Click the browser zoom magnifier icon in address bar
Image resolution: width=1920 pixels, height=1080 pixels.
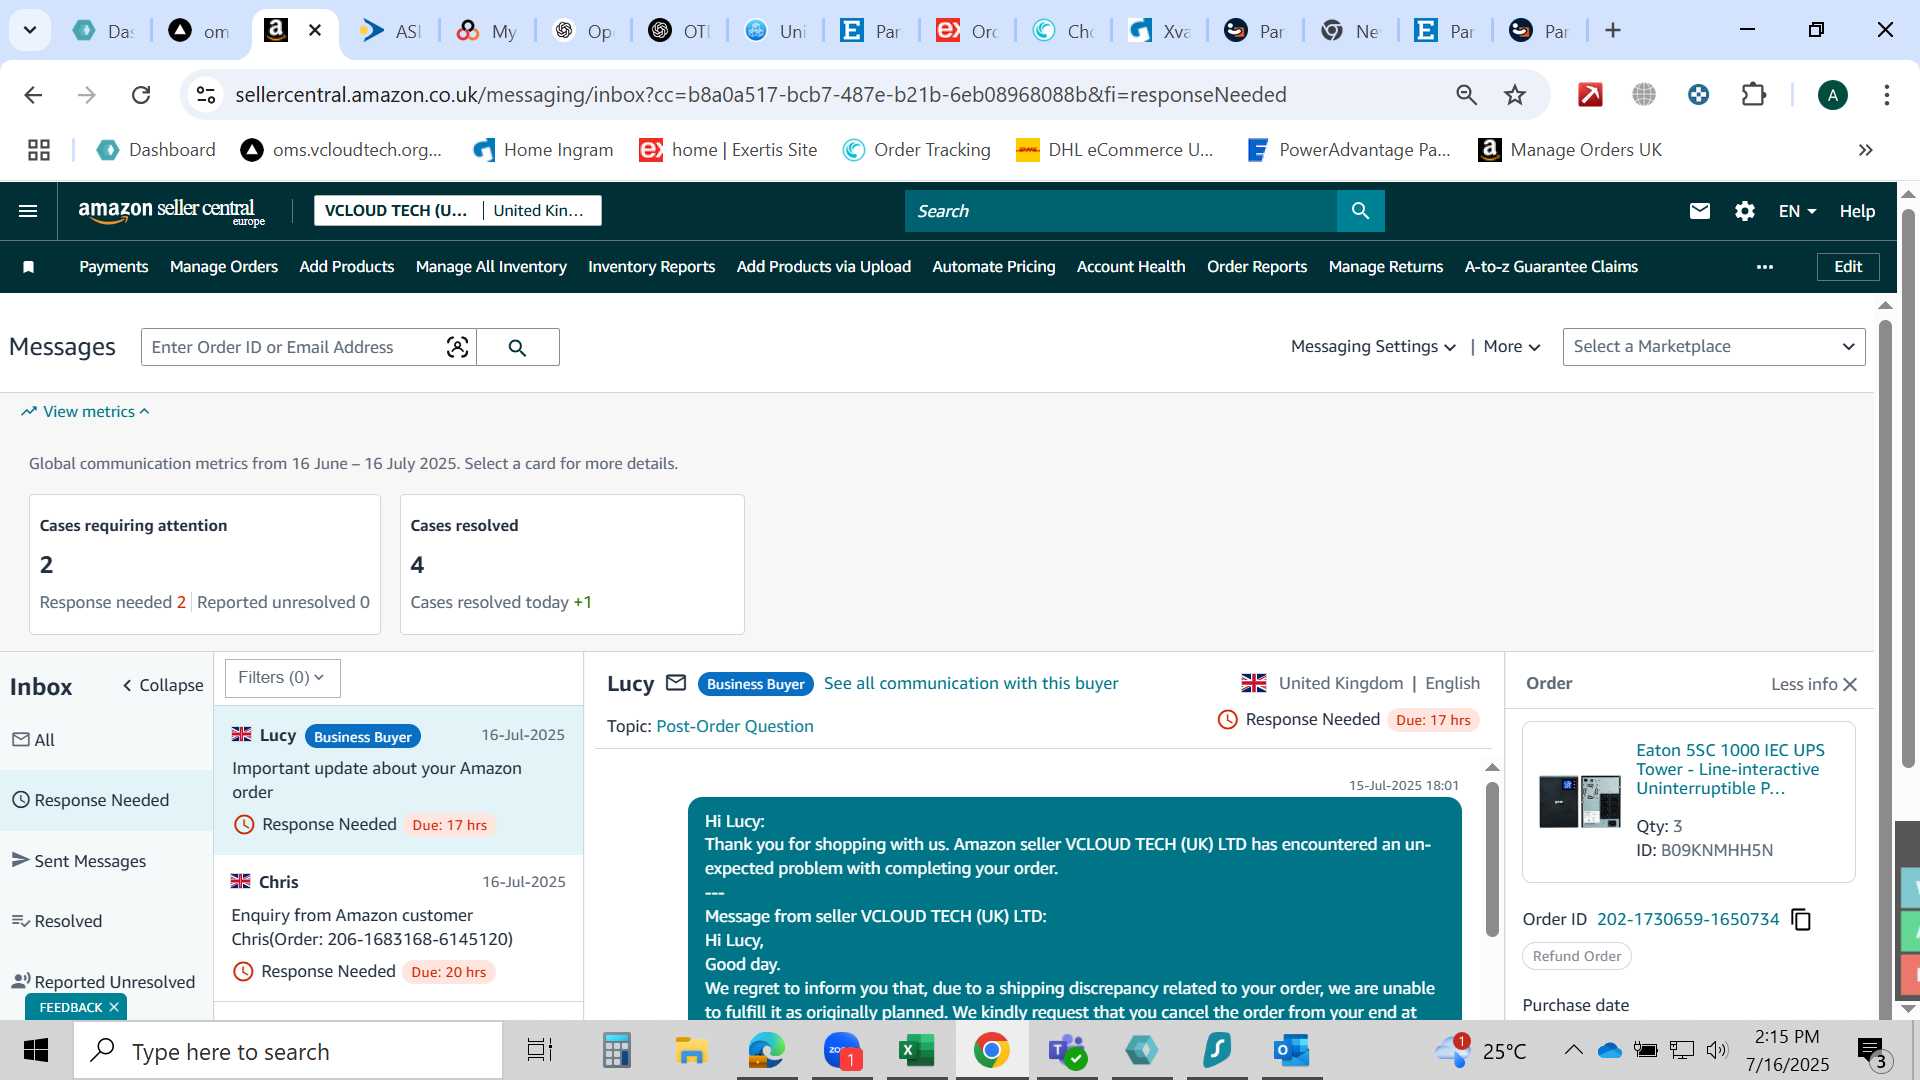coord(1466,95)
